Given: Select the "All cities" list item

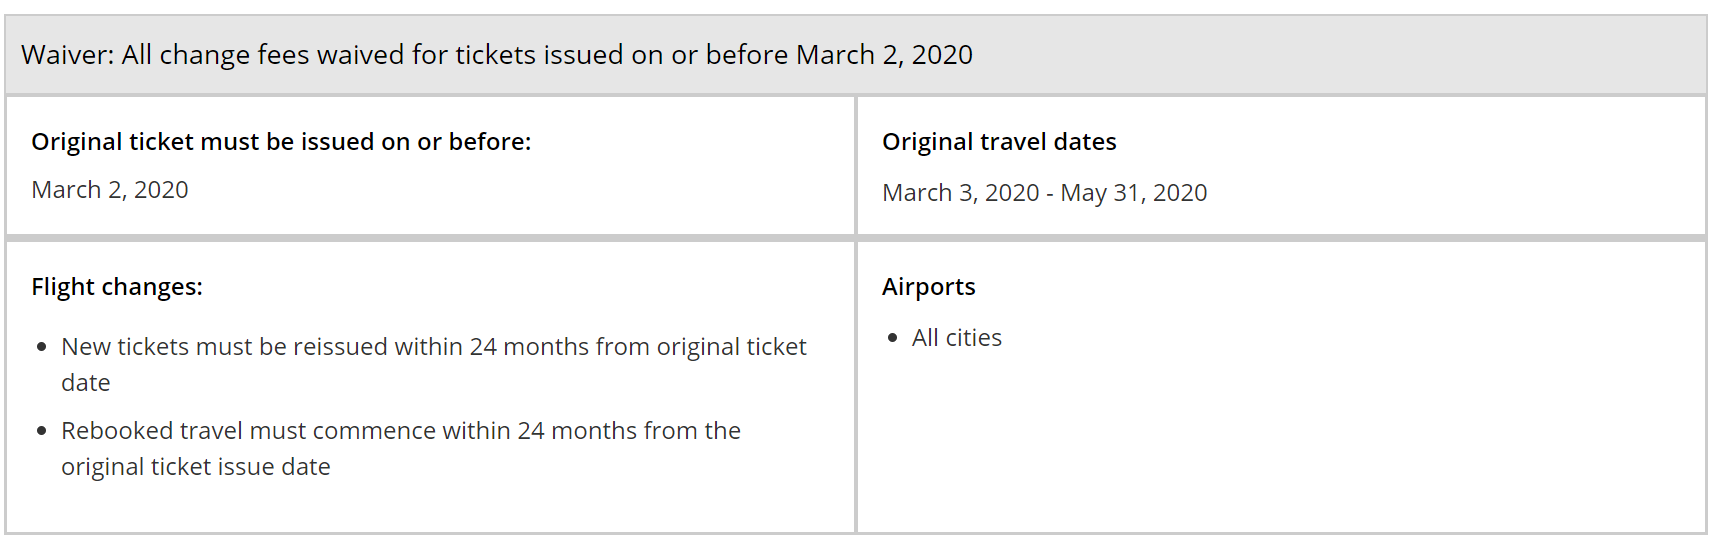Looking at the screenshot, I should 957,338.
